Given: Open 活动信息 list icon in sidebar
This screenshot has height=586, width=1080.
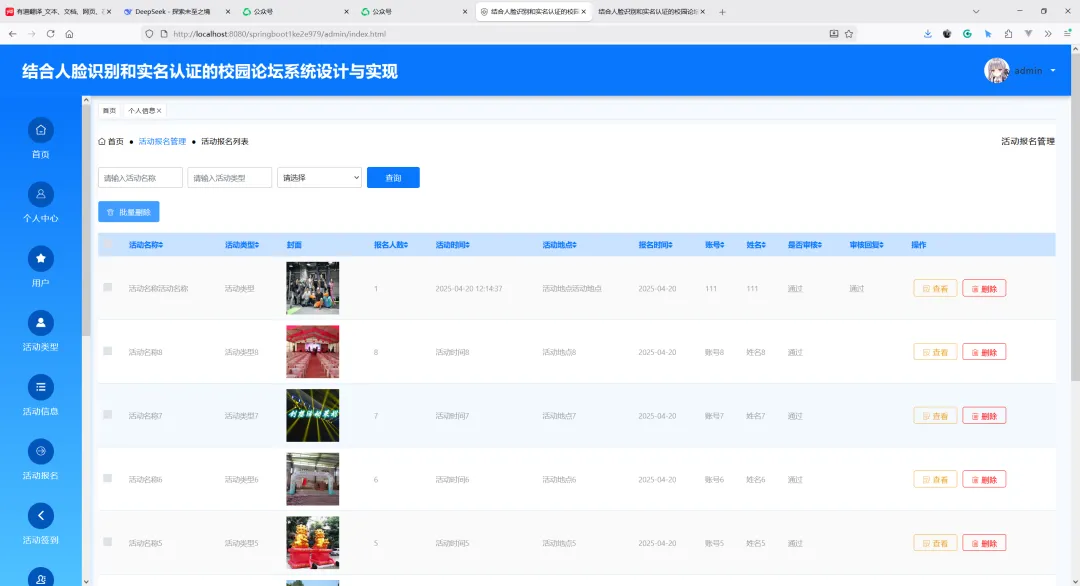Looking at the screenshot, I should pos(41,387).
